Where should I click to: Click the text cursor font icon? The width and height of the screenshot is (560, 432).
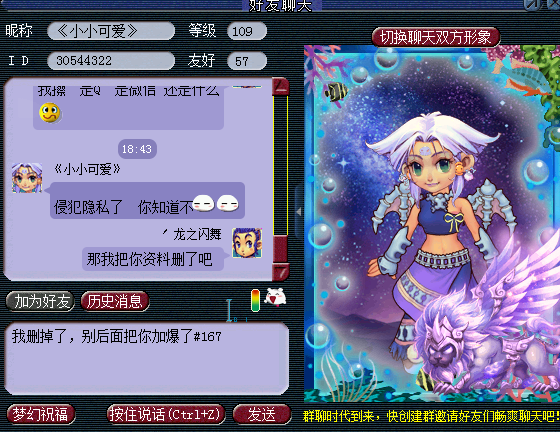click(x=229, y=310)
